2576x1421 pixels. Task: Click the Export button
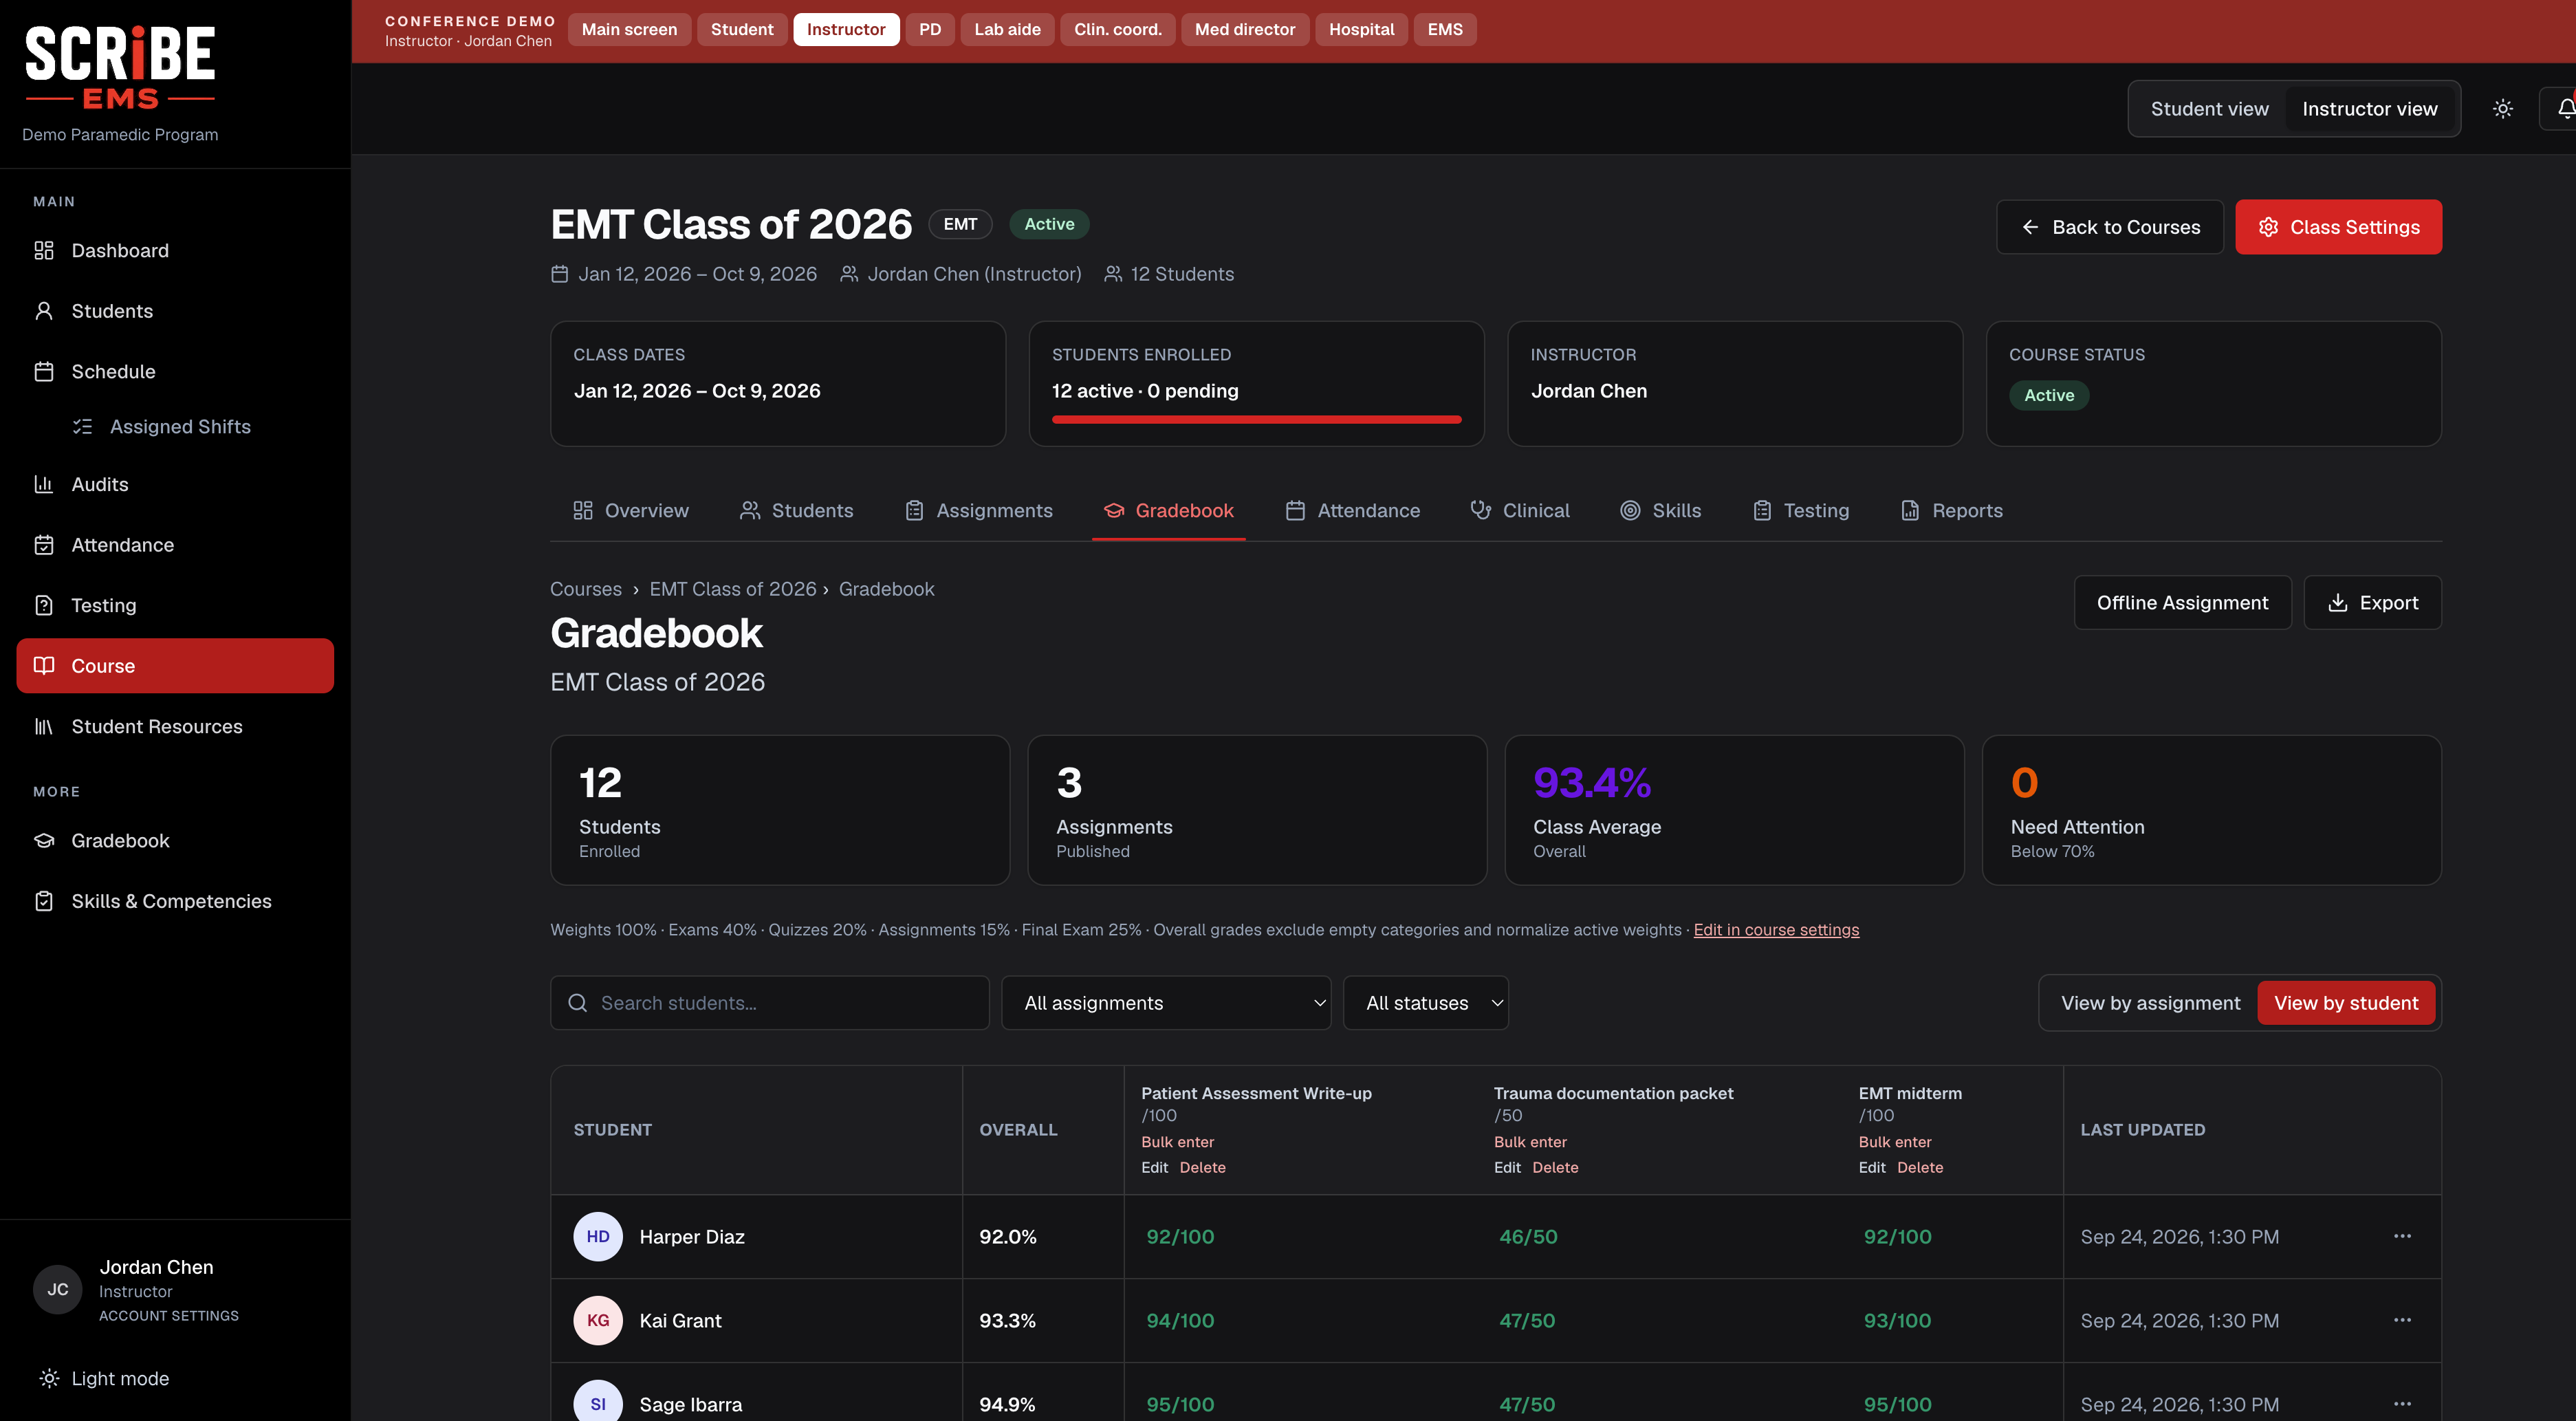pyautogui.click(x=2372, y=603)
